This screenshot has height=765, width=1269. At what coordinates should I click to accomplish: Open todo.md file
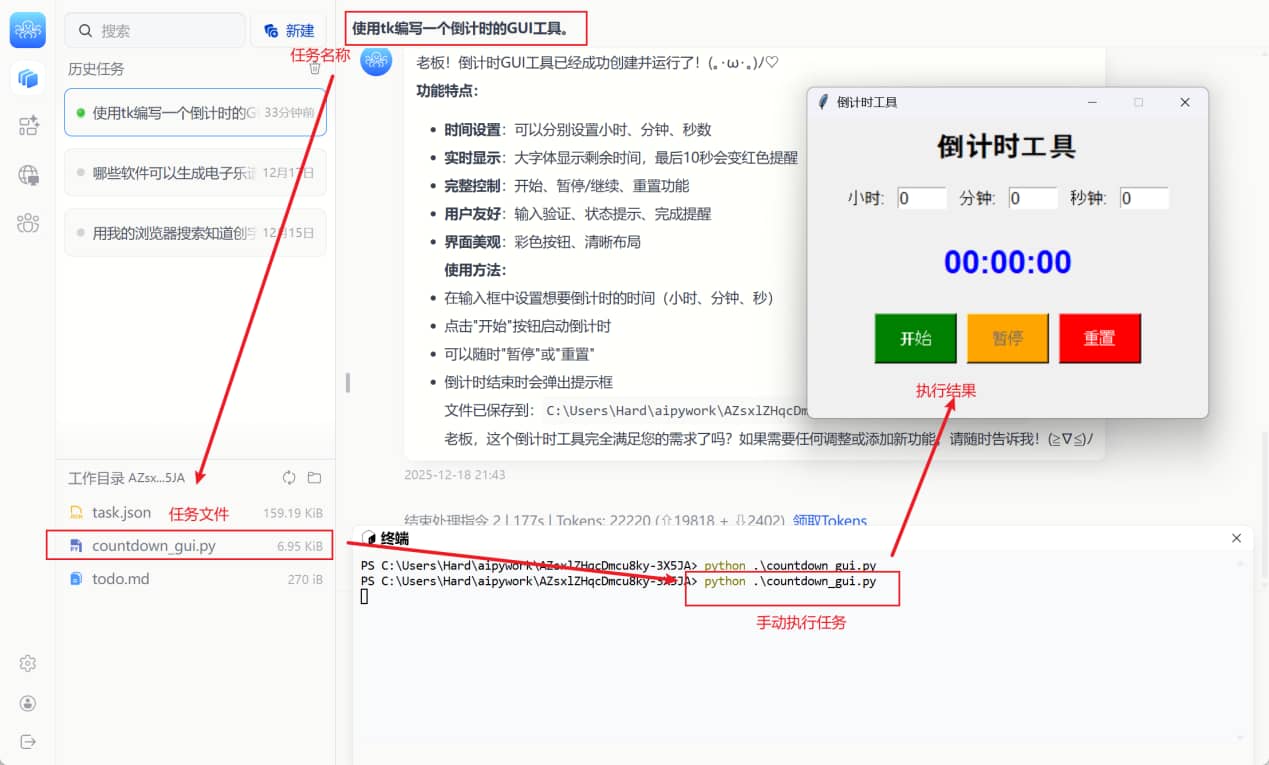click(195, 579)
